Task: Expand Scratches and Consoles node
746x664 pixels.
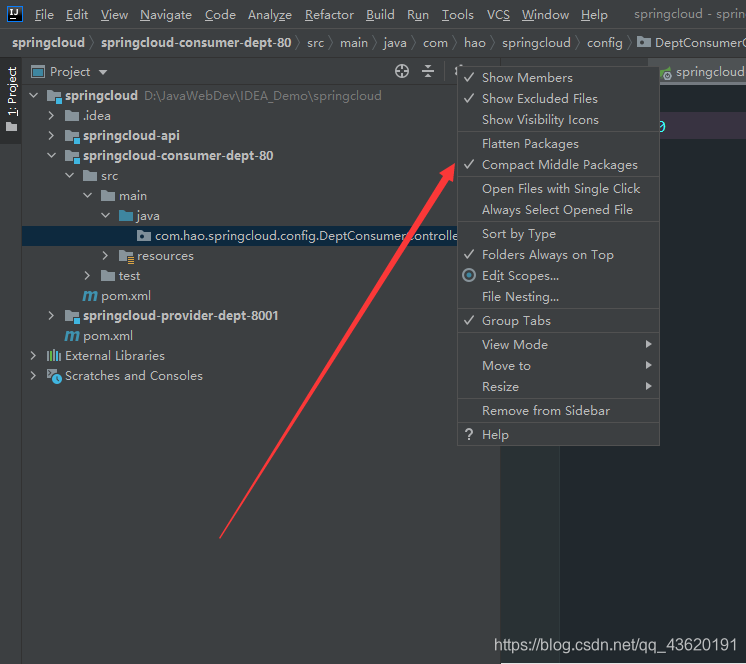Action: coord(33,375)
